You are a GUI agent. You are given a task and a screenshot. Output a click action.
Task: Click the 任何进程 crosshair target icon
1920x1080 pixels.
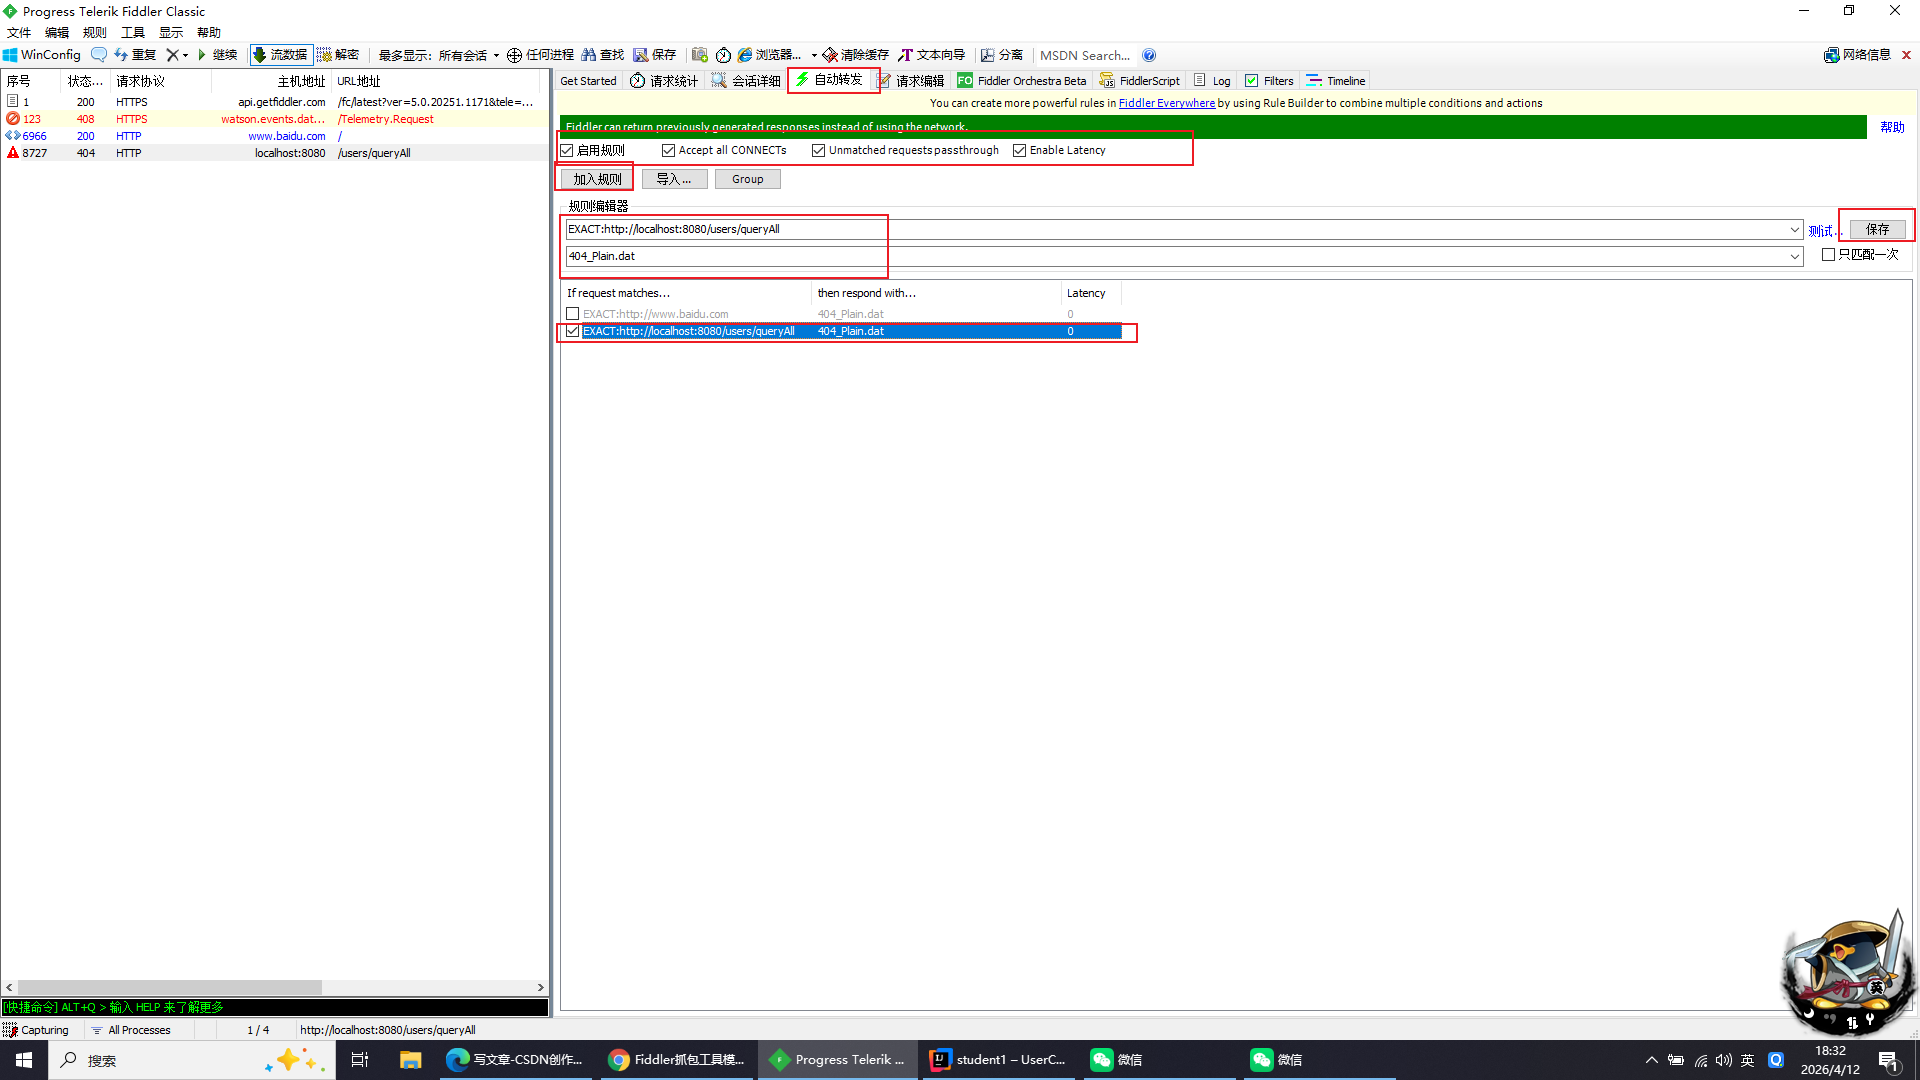click(x=514, y=55)
